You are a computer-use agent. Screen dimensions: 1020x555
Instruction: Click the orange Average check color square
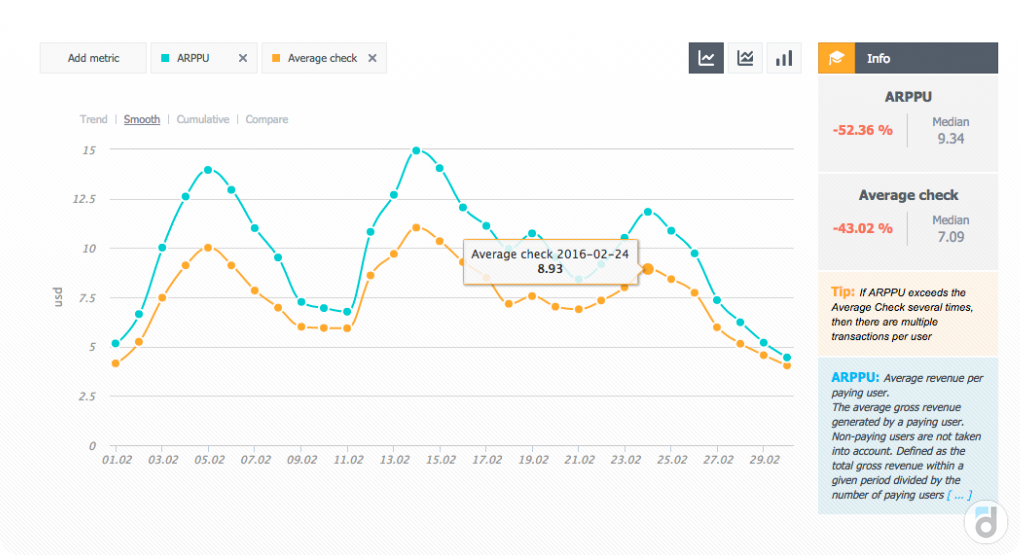tap(276, 58)
